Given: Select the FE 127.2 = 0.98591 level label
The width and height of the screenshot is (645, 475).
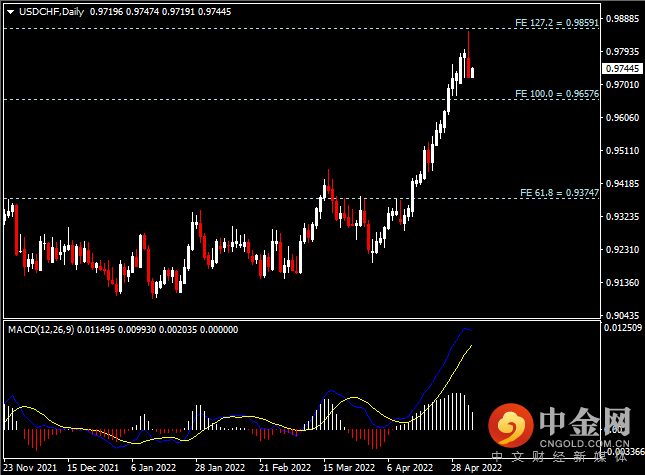Looking at the screenshot, I should pos(557,23).
